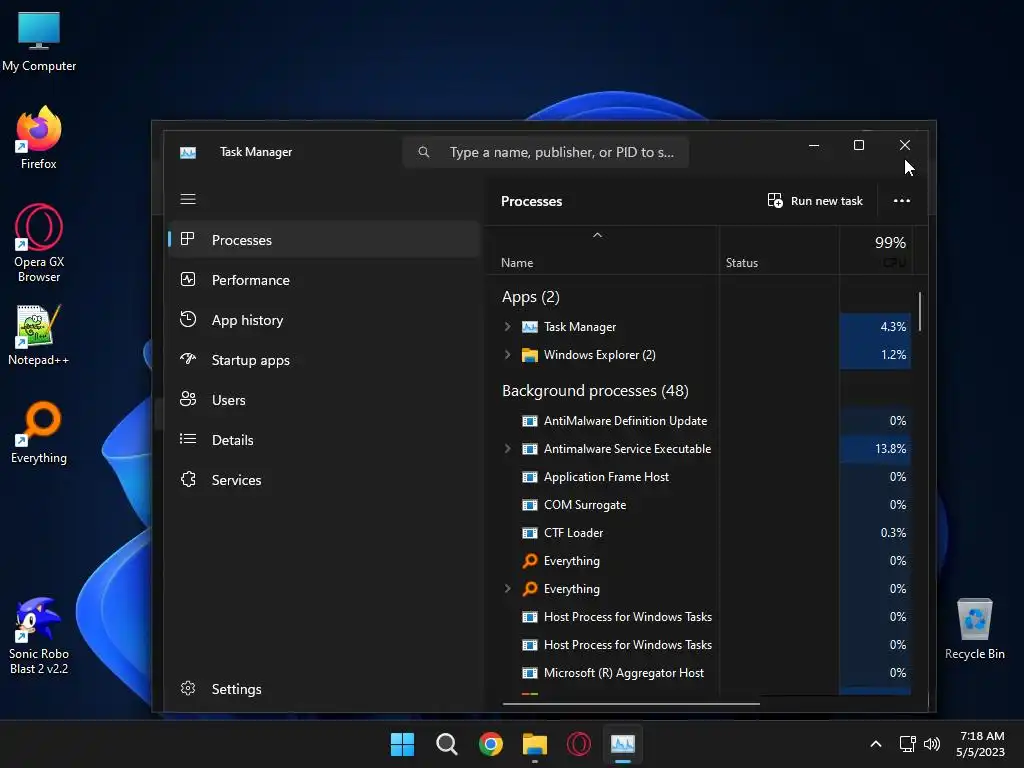This screenshot has height=768, width=1024.
Task: Select the Notepad++ desktop shortcut
Action: pos(39,335)
